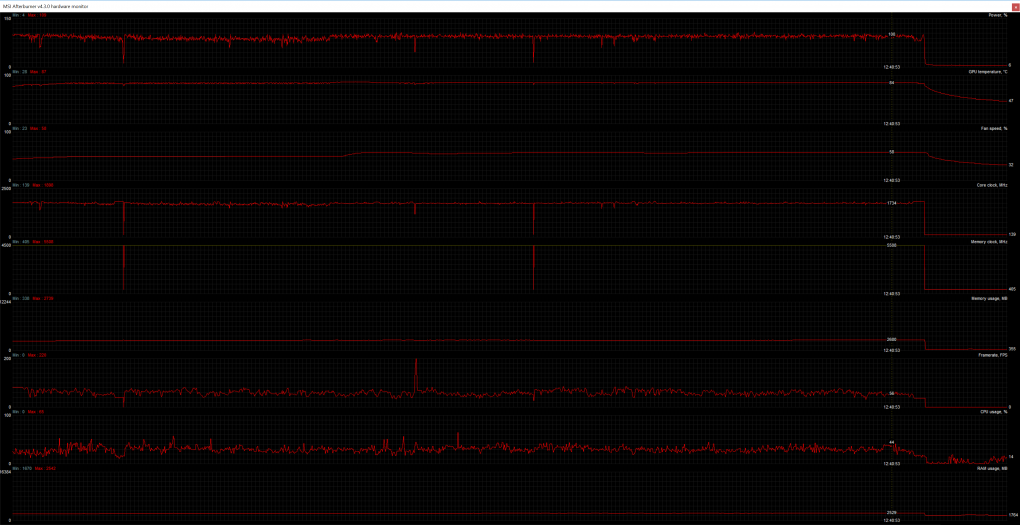Screen dimensions: 1020x525
Task: Click current value 139 on Core clock graph
Action: point(1012,234)
